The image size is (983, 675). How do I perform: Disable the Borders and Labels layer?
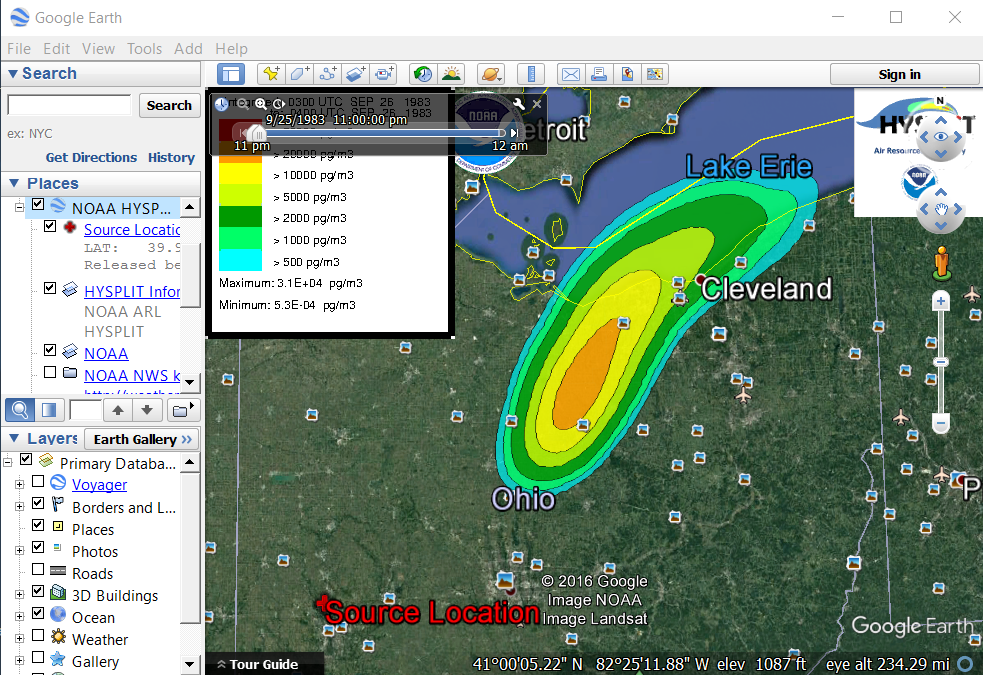click(x=38, y=503)
